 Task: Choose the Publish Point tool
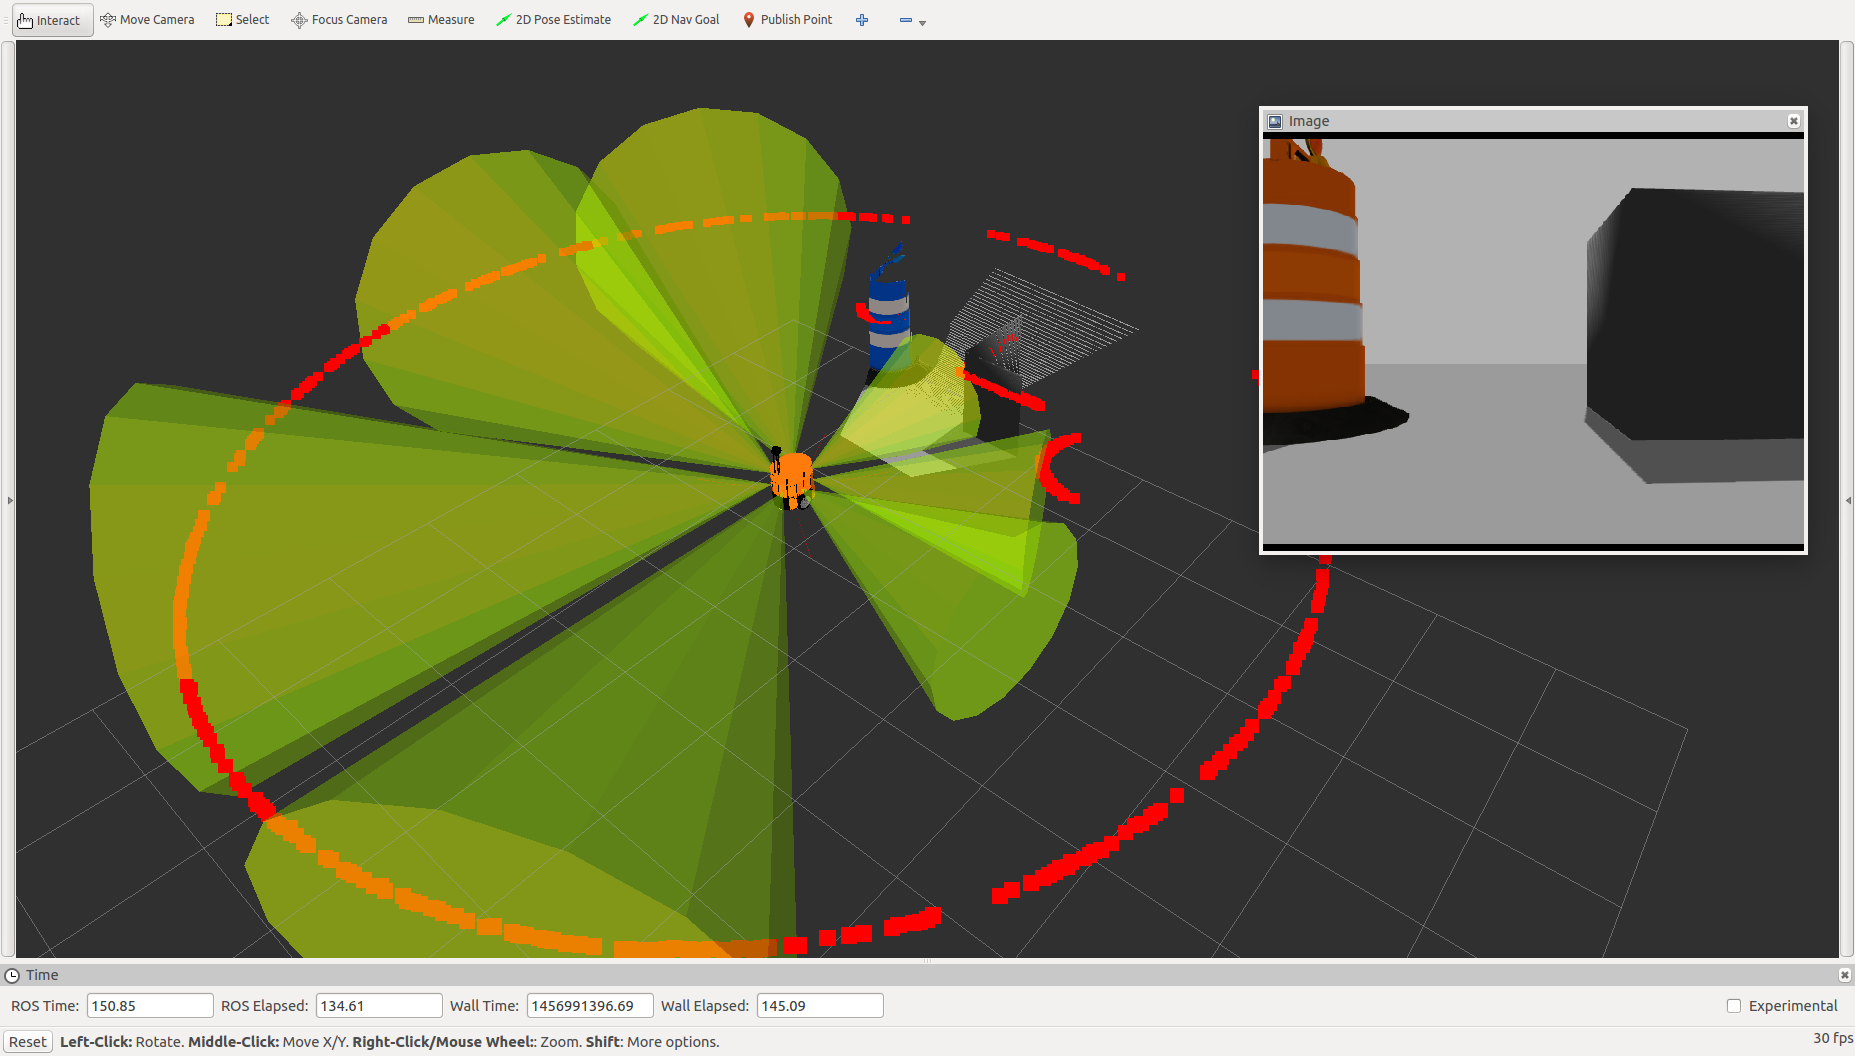point(787,20)
